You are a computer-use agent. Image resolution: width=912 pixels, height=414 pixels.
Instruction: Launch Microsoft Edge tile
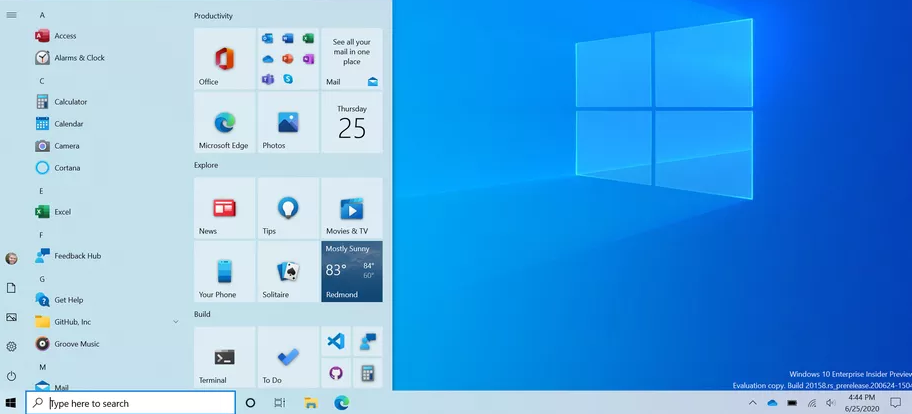pos(225,123)
